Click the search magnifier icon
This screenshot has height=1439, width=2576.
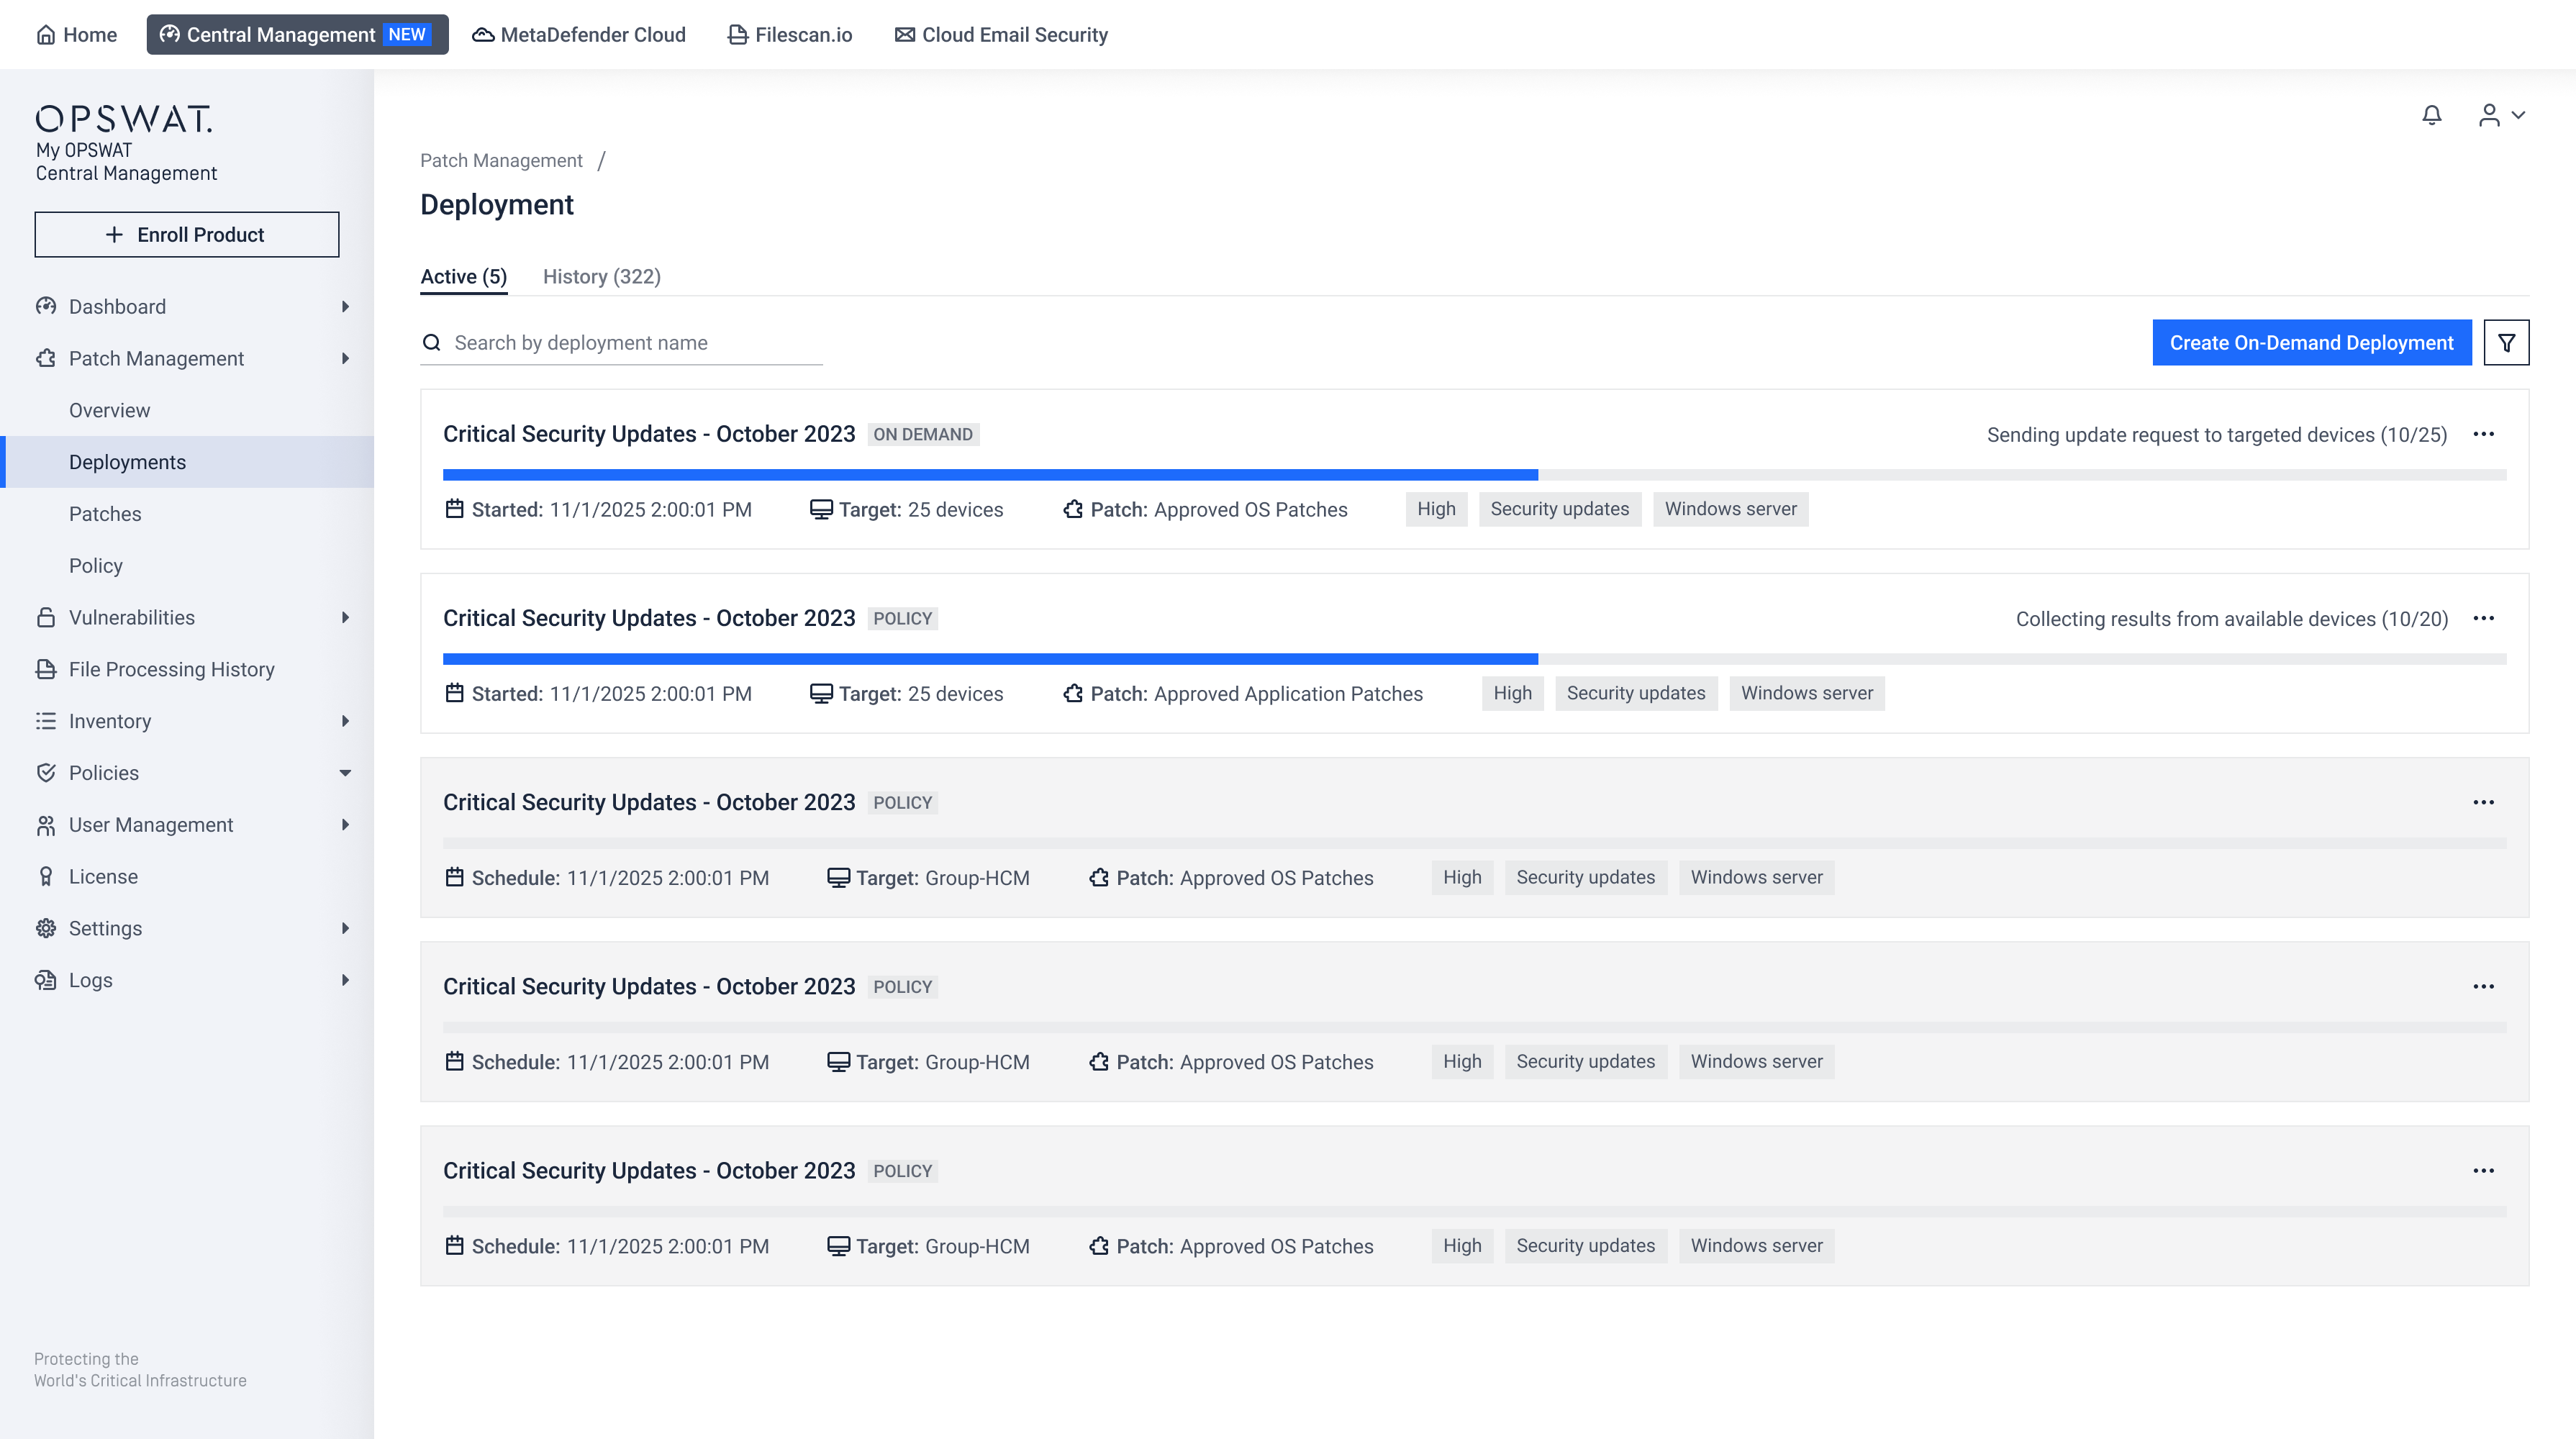pyautogui.click(x=431, y=343)
